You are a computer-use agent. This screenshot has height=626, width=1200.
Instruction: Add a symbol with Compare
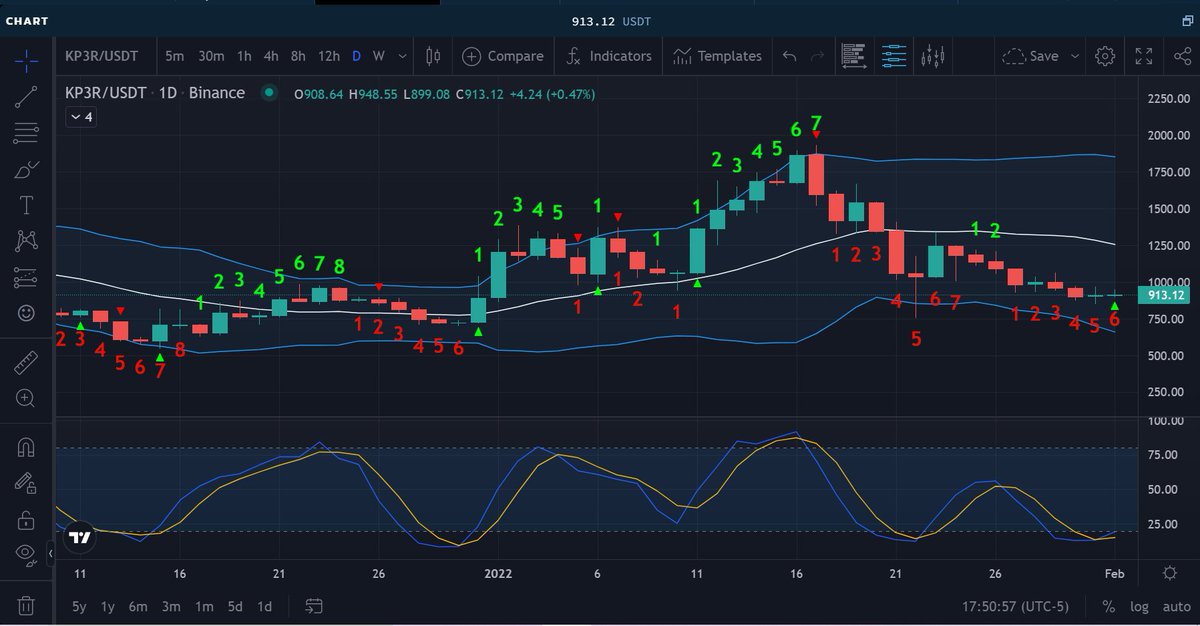(x=503, y=56)
